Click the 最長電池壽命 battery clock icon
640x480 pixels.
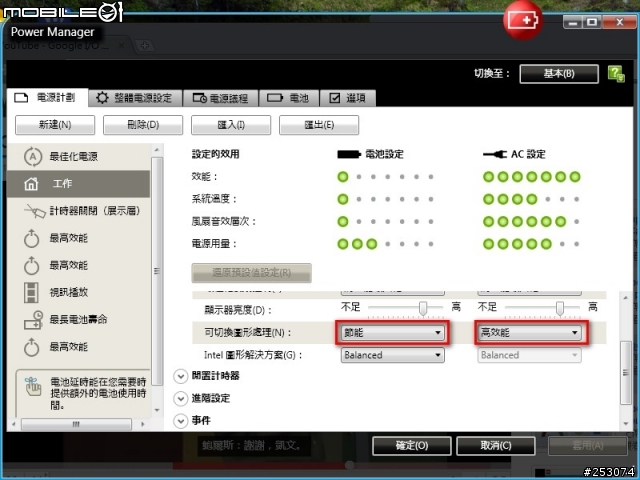click(33, 320)
